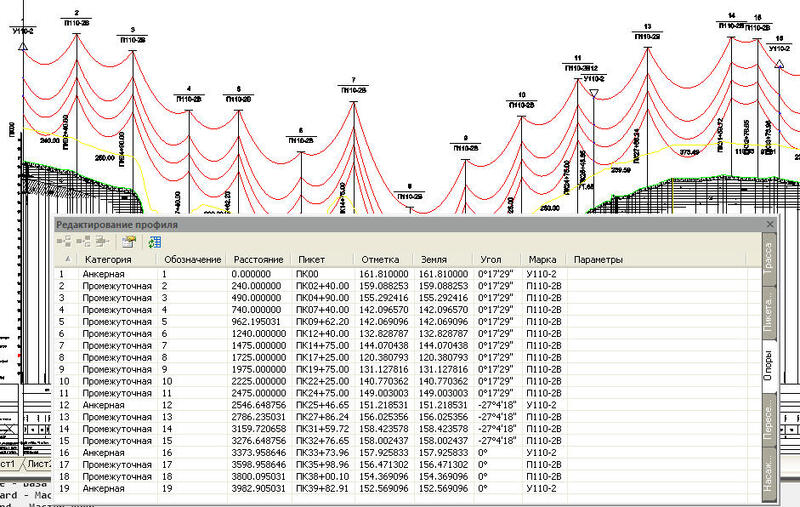Screen dimensions: 800x507
Task: Switch to the Лист2 sheet tab
Action: [x=40, y=464]
